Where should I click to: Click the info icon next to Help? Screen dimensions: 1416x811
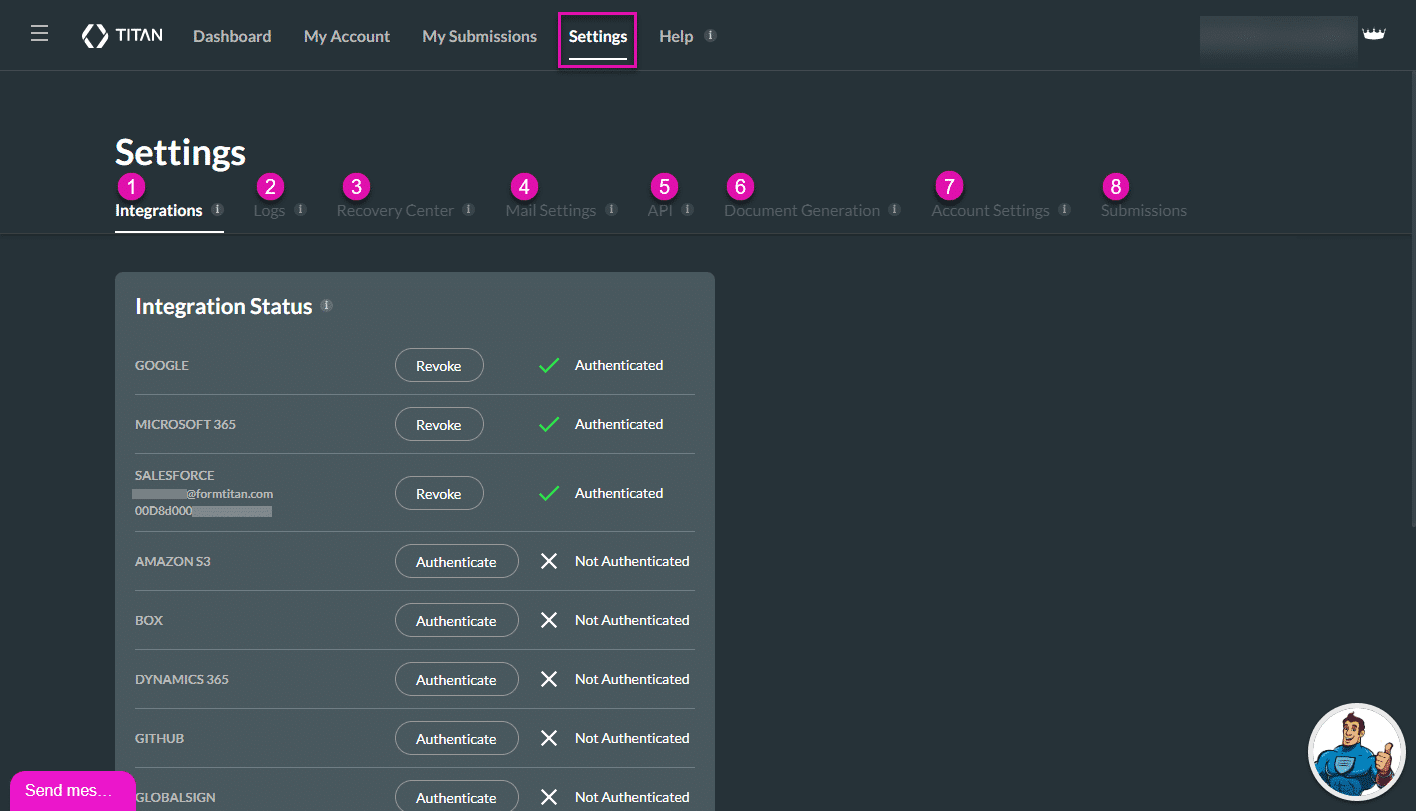(x=712, y=34)
